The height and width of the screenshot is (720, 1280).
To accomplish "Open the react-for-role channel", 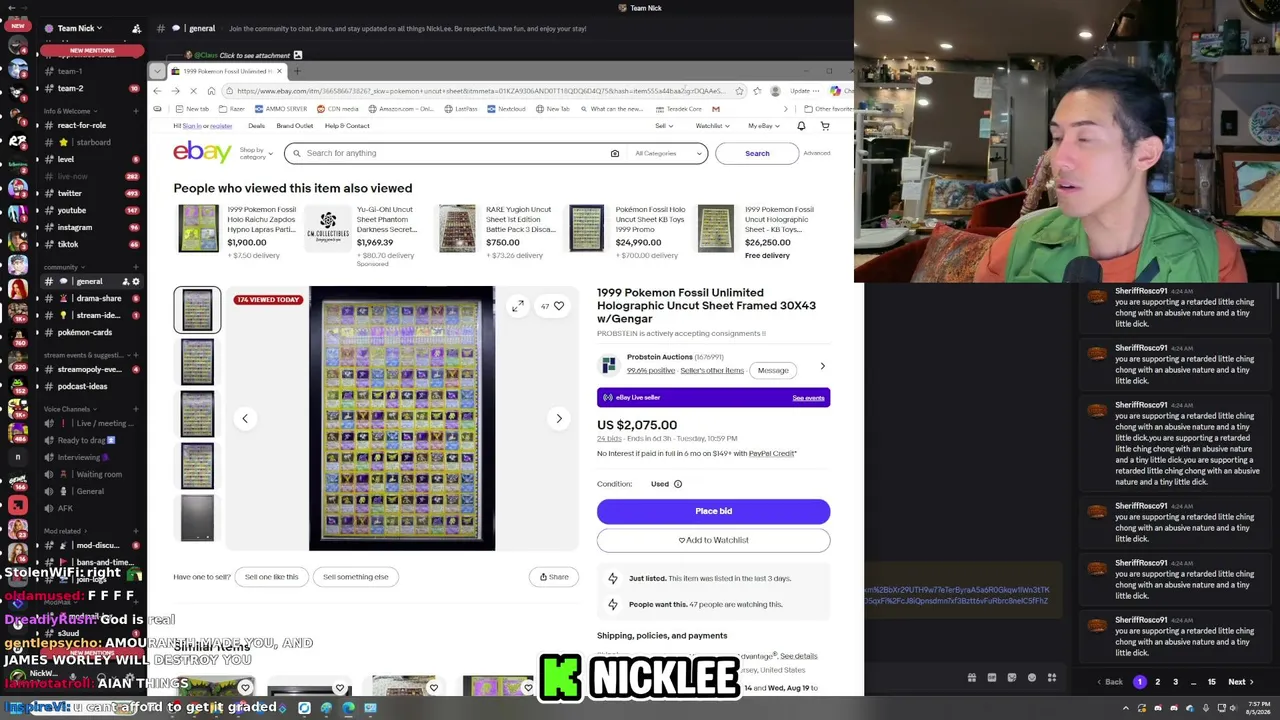I will (x=90, y=125).
